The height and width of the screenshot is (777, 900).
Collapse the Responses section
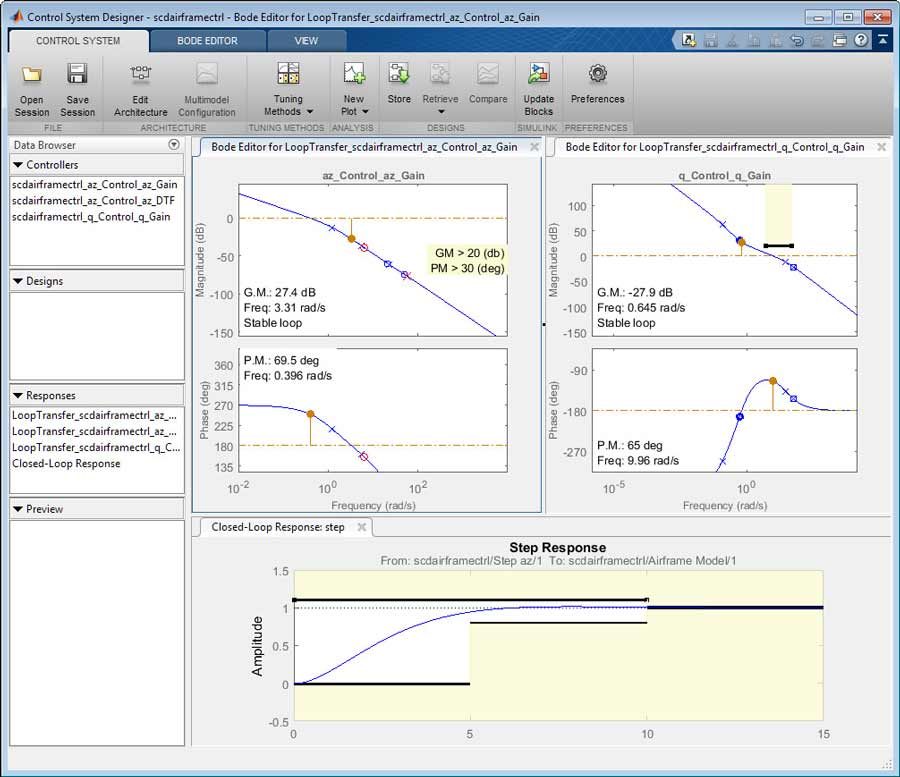pyautogui.click(x=18, y=395)
